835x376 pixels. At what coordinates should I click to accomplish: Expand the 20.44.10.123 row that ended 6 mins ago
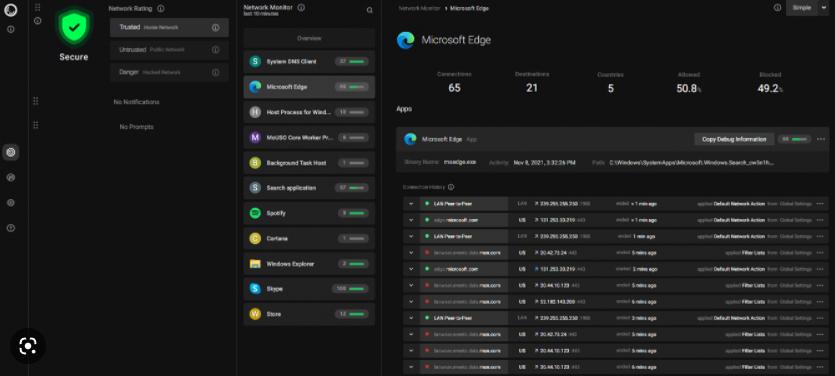point(411,367)
